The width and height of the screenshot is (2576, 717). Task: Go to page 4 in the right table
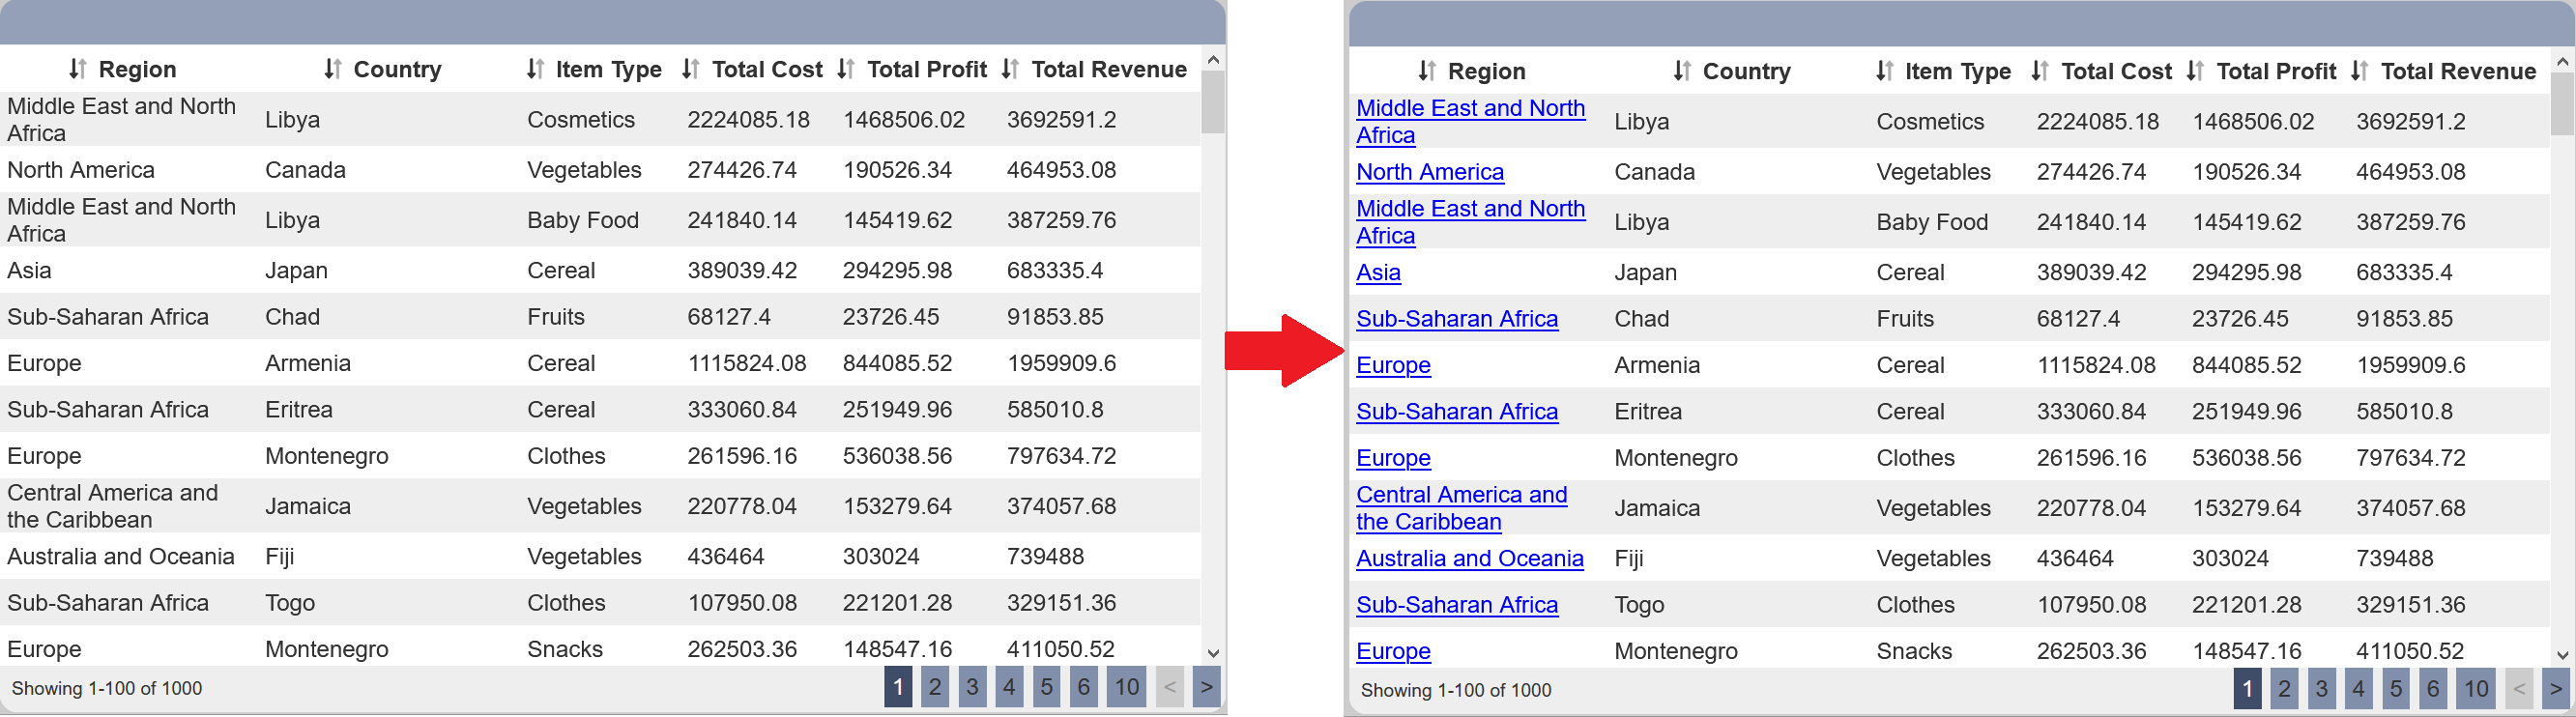click(2358, 689)
